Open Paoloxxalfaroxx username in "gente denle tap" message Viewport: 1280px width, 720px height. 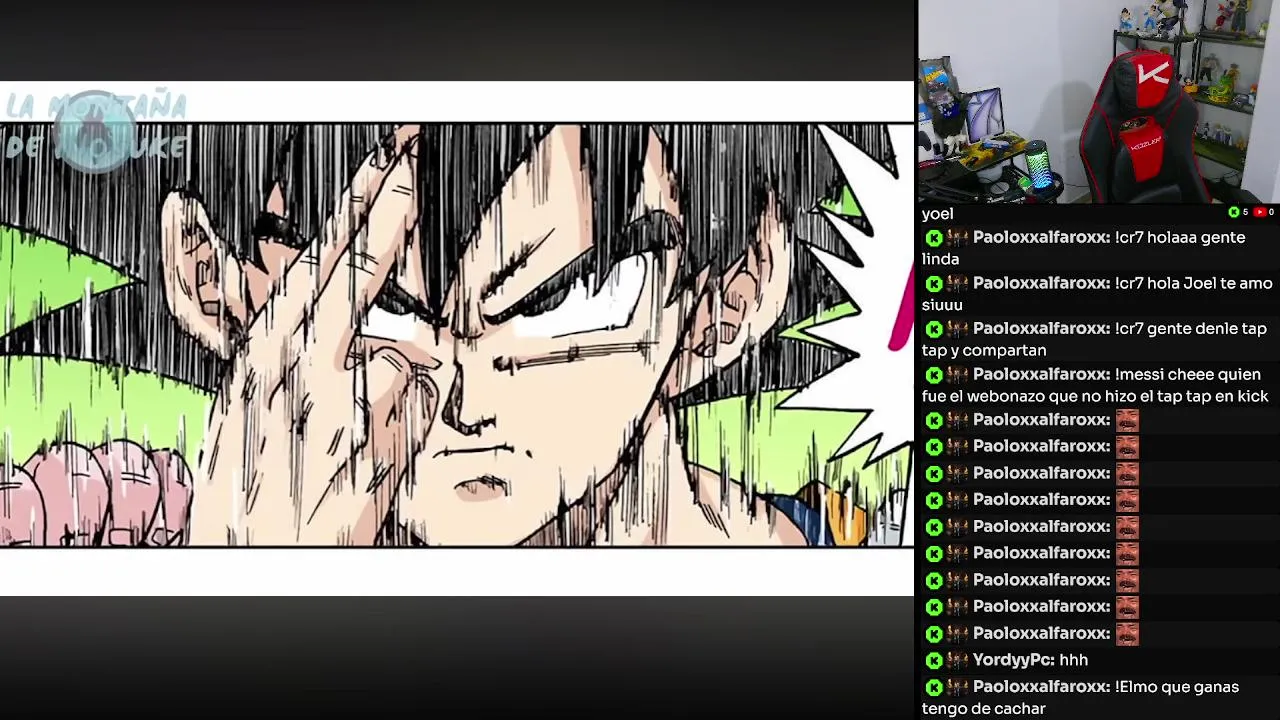[1042, 329]
